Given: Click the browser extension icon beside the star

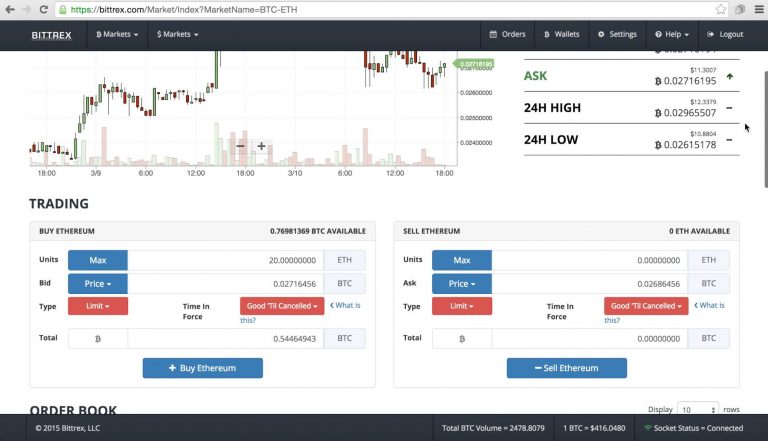Looking at the screenshot, I should click(740, 9).
